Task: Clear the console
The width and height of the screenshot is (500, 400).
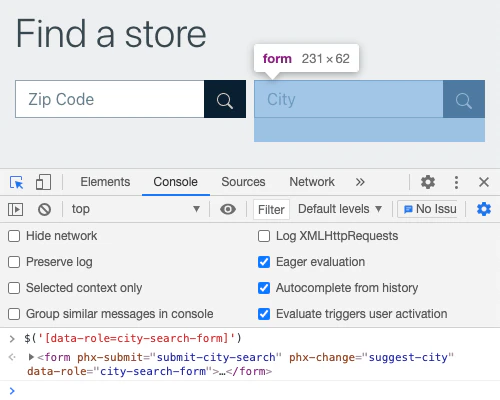Action: click(44, 210)
